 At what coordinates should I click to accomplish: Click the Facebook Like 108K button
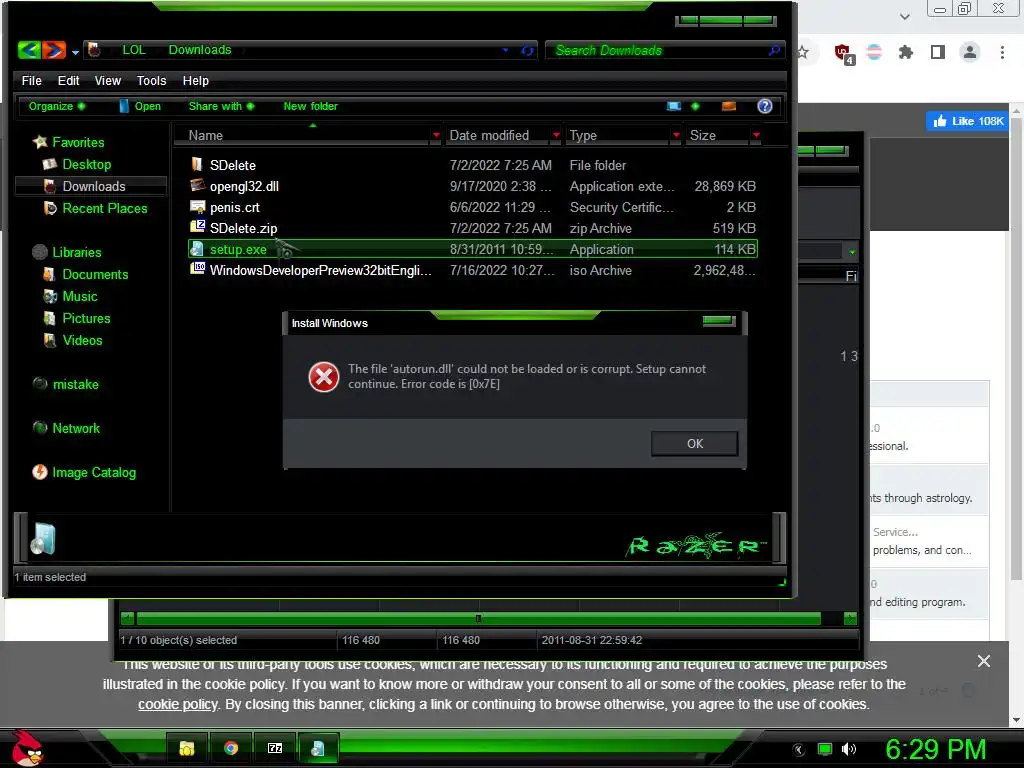(x=968, y=121)
